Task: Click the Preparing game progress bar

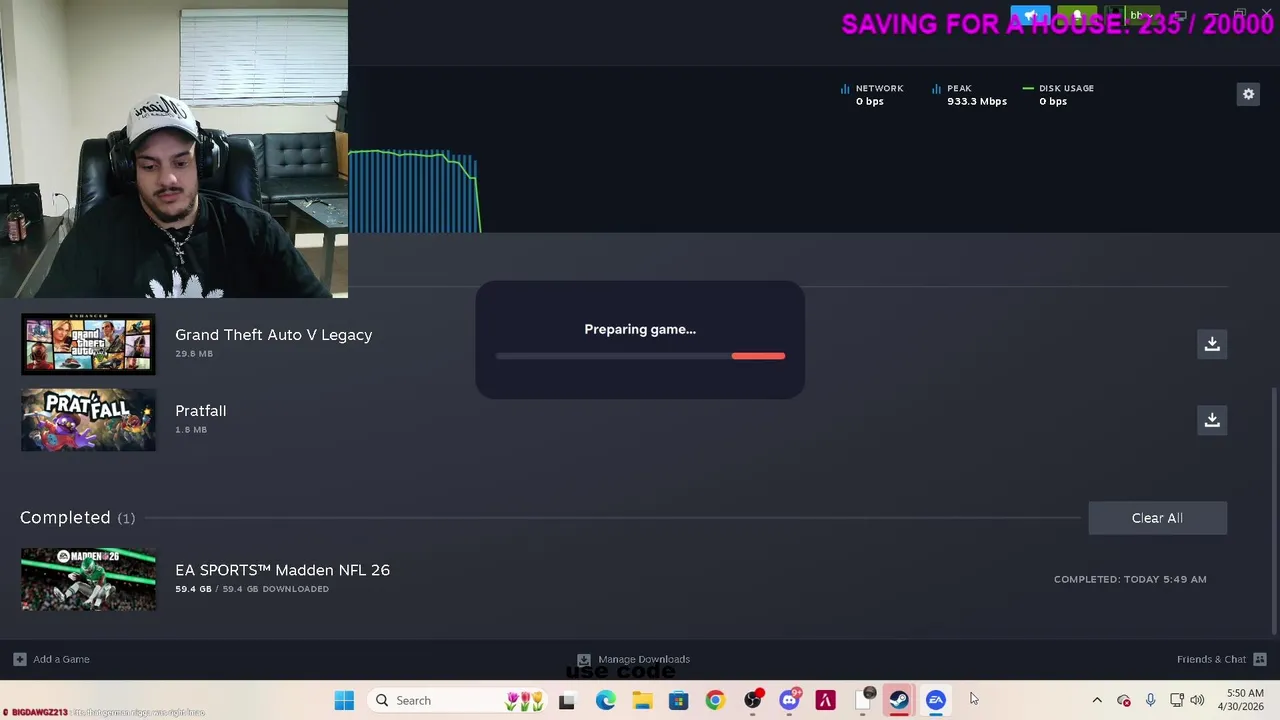Action: (640, 356)
